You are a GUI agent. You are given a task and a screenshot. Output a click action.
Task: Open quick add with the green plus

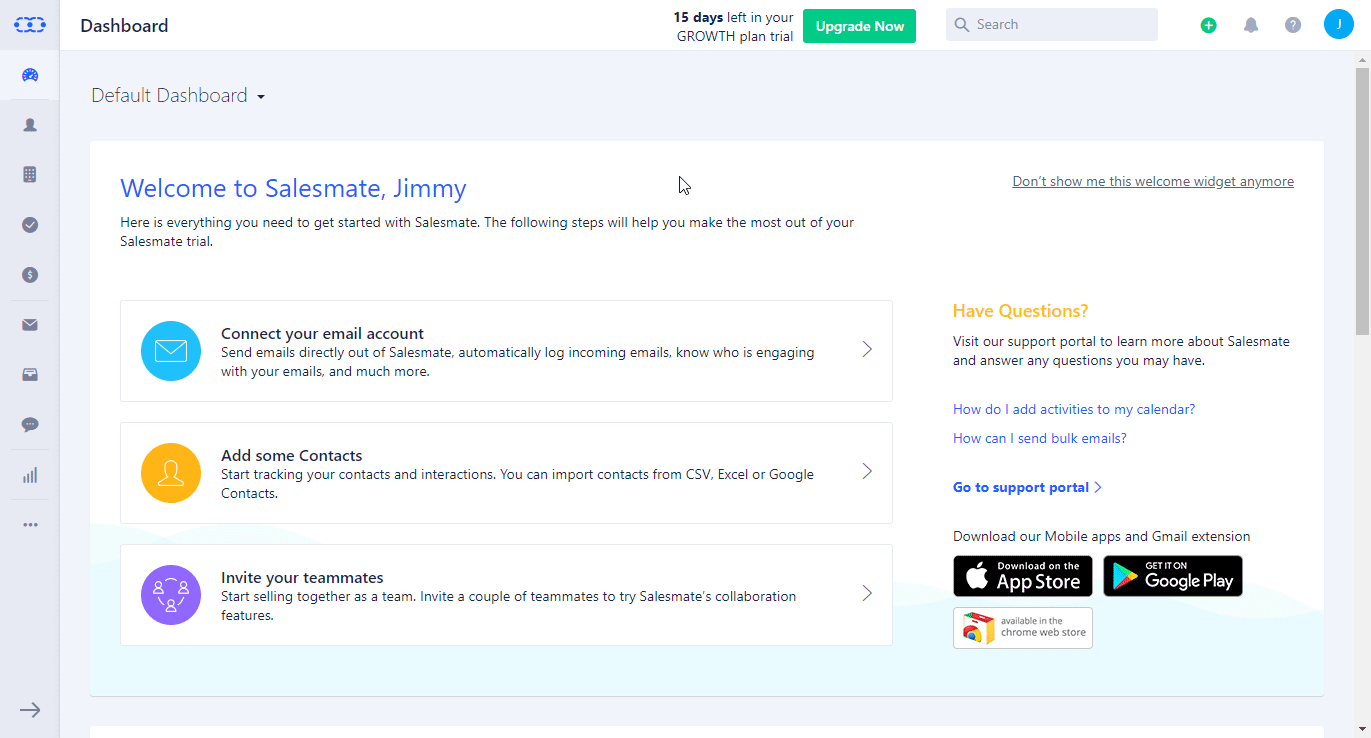click(x=1208, y=25)
